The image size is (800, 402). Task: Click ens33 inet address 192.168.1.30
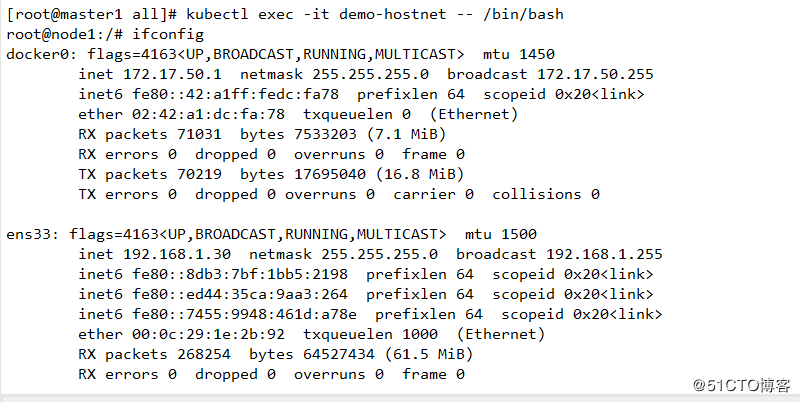click(177, 254)
